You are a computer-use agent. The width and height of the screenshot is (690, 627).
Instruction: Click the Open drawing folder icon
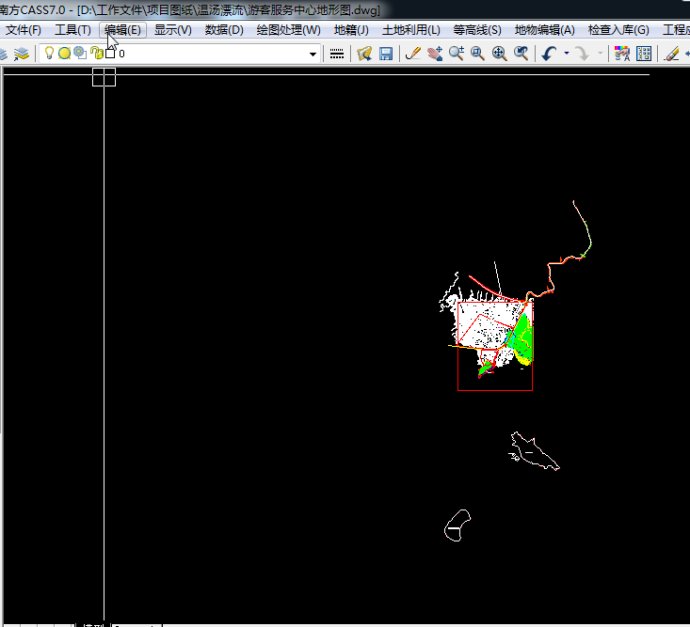pyautogui.click(x=365, y=53)
